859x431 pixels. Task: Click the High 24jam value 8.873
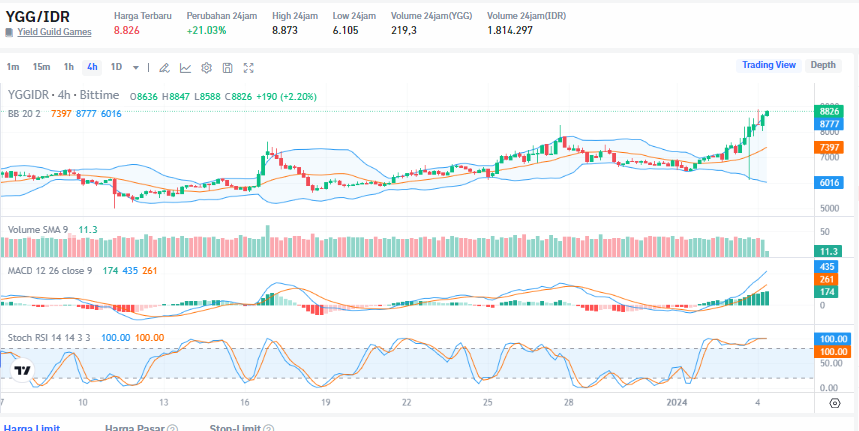click(x=285, y=31)
